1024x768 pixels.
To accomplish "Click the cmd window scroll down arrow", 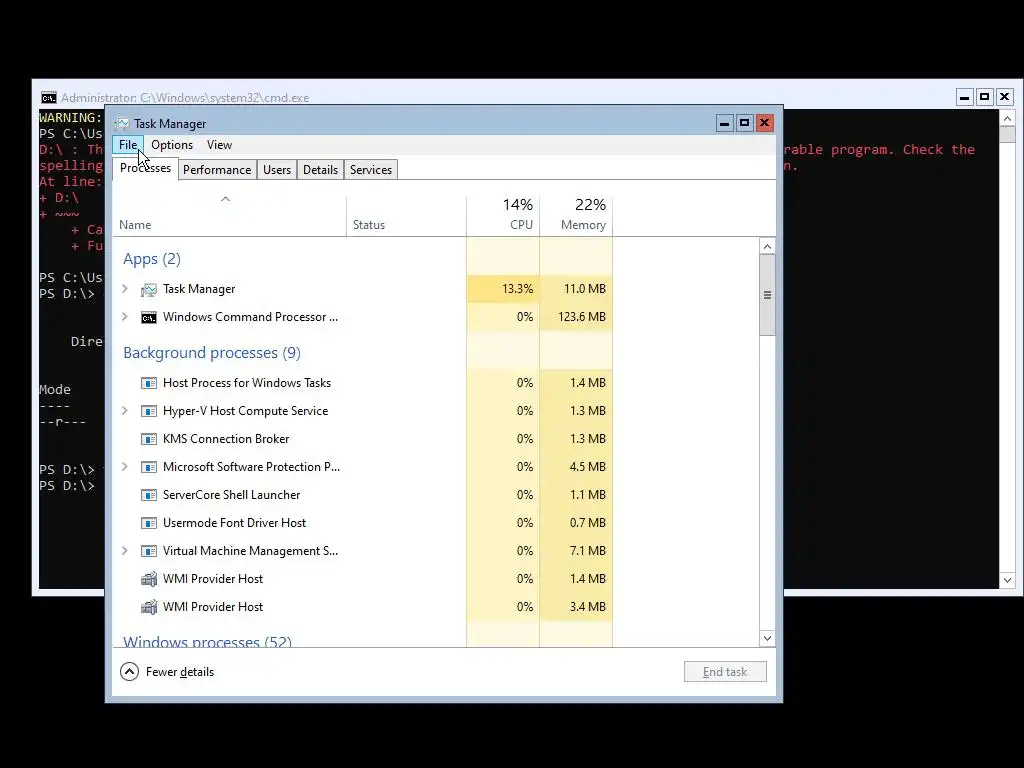I will (x=1007, y=580).
